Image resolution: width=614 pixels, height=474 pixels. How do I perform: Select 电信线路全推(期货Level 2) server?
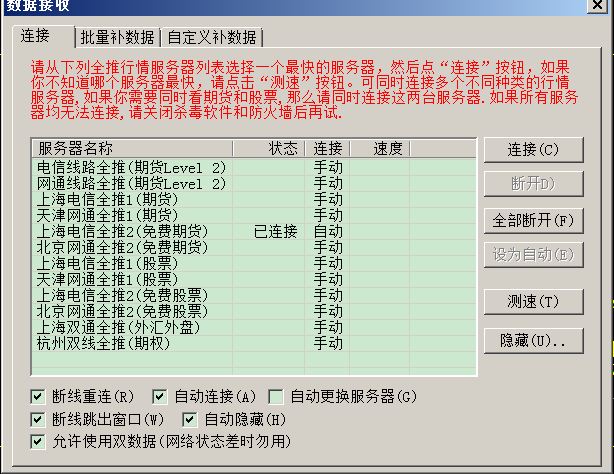[131, 167]
